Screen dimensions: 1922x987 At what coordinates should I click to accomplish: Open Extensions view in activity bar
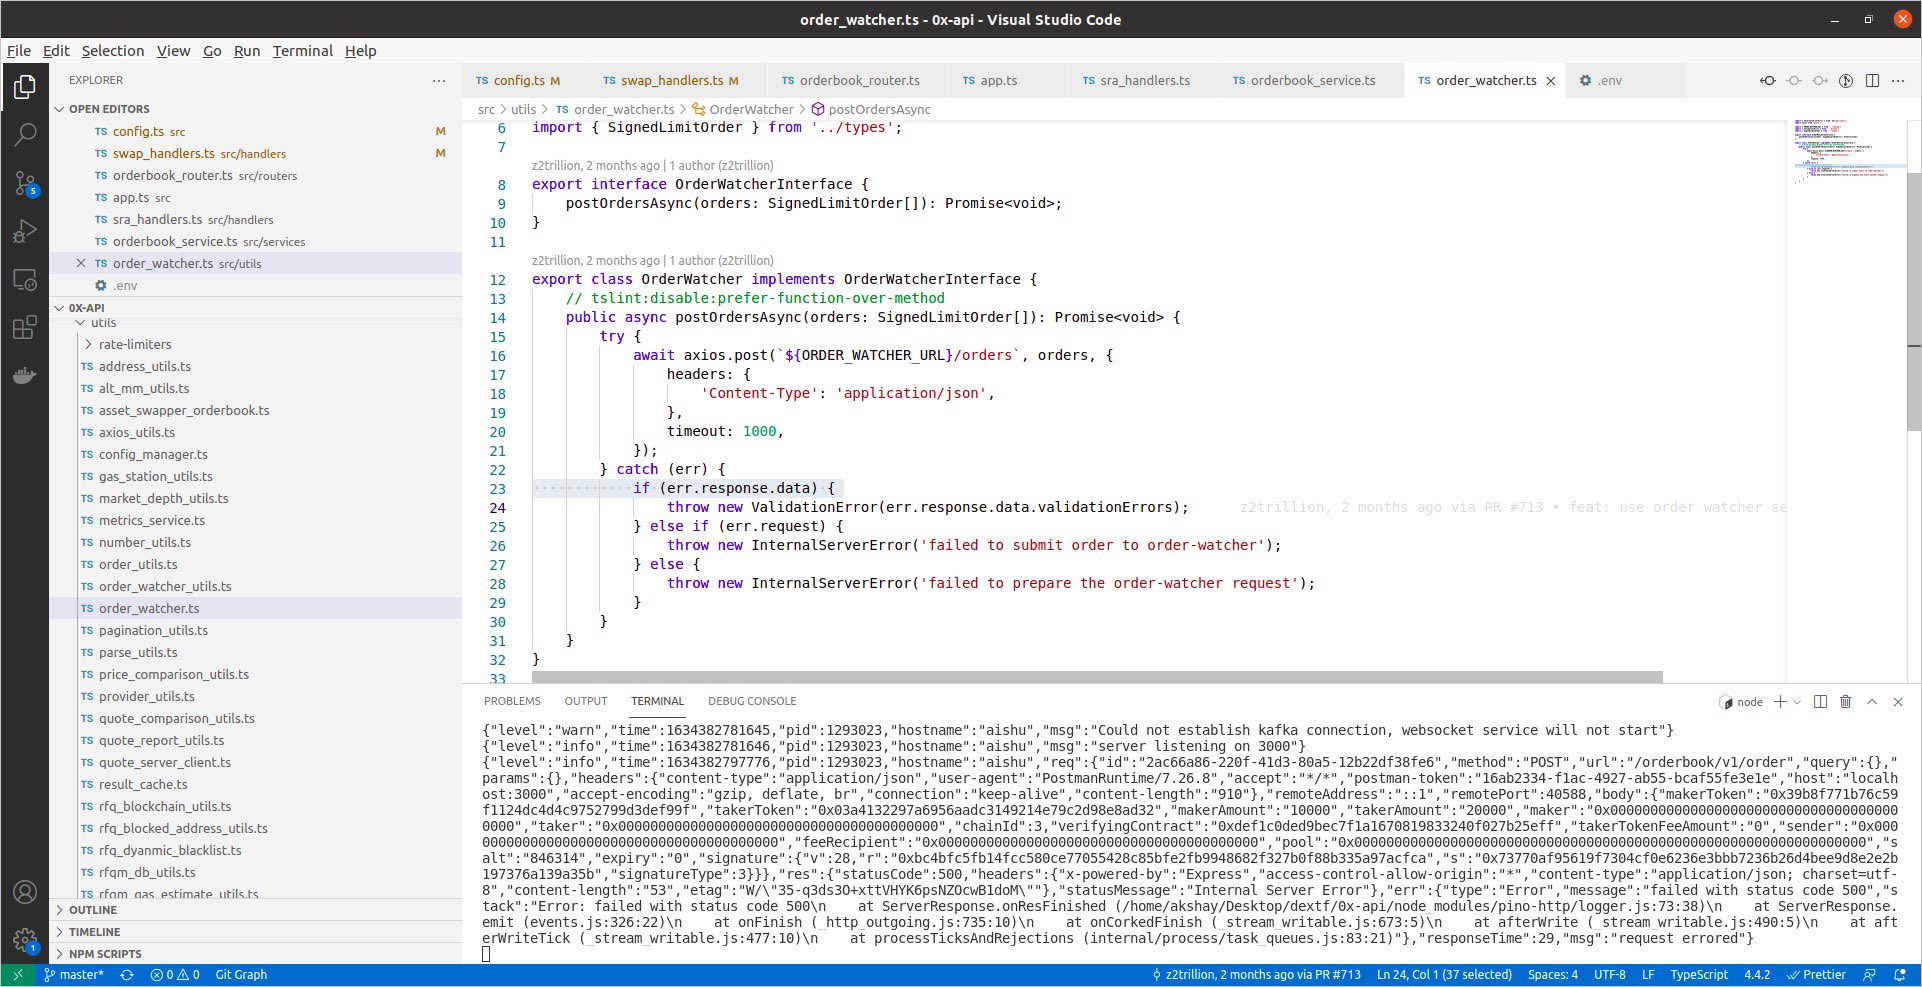coord(25,328)
